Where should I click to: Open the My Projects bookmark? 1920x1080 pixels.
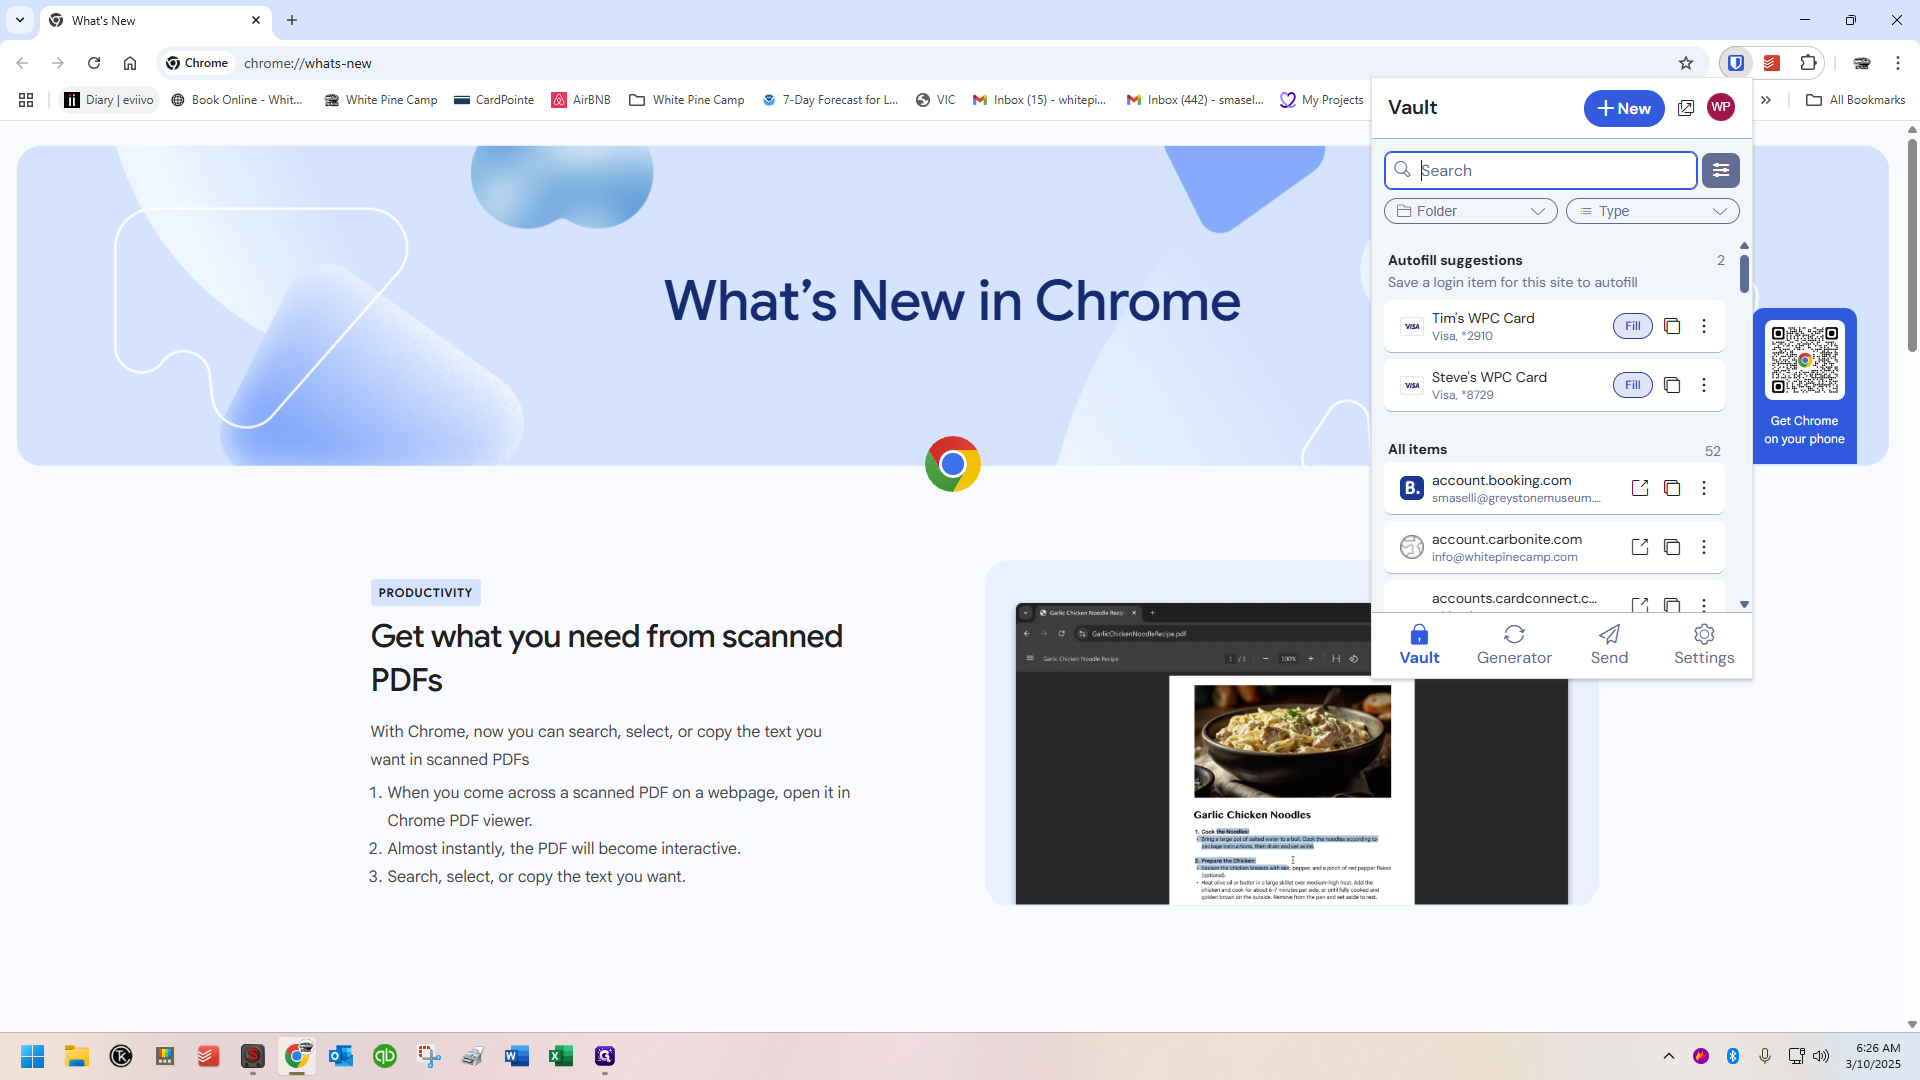[1322, 100]
